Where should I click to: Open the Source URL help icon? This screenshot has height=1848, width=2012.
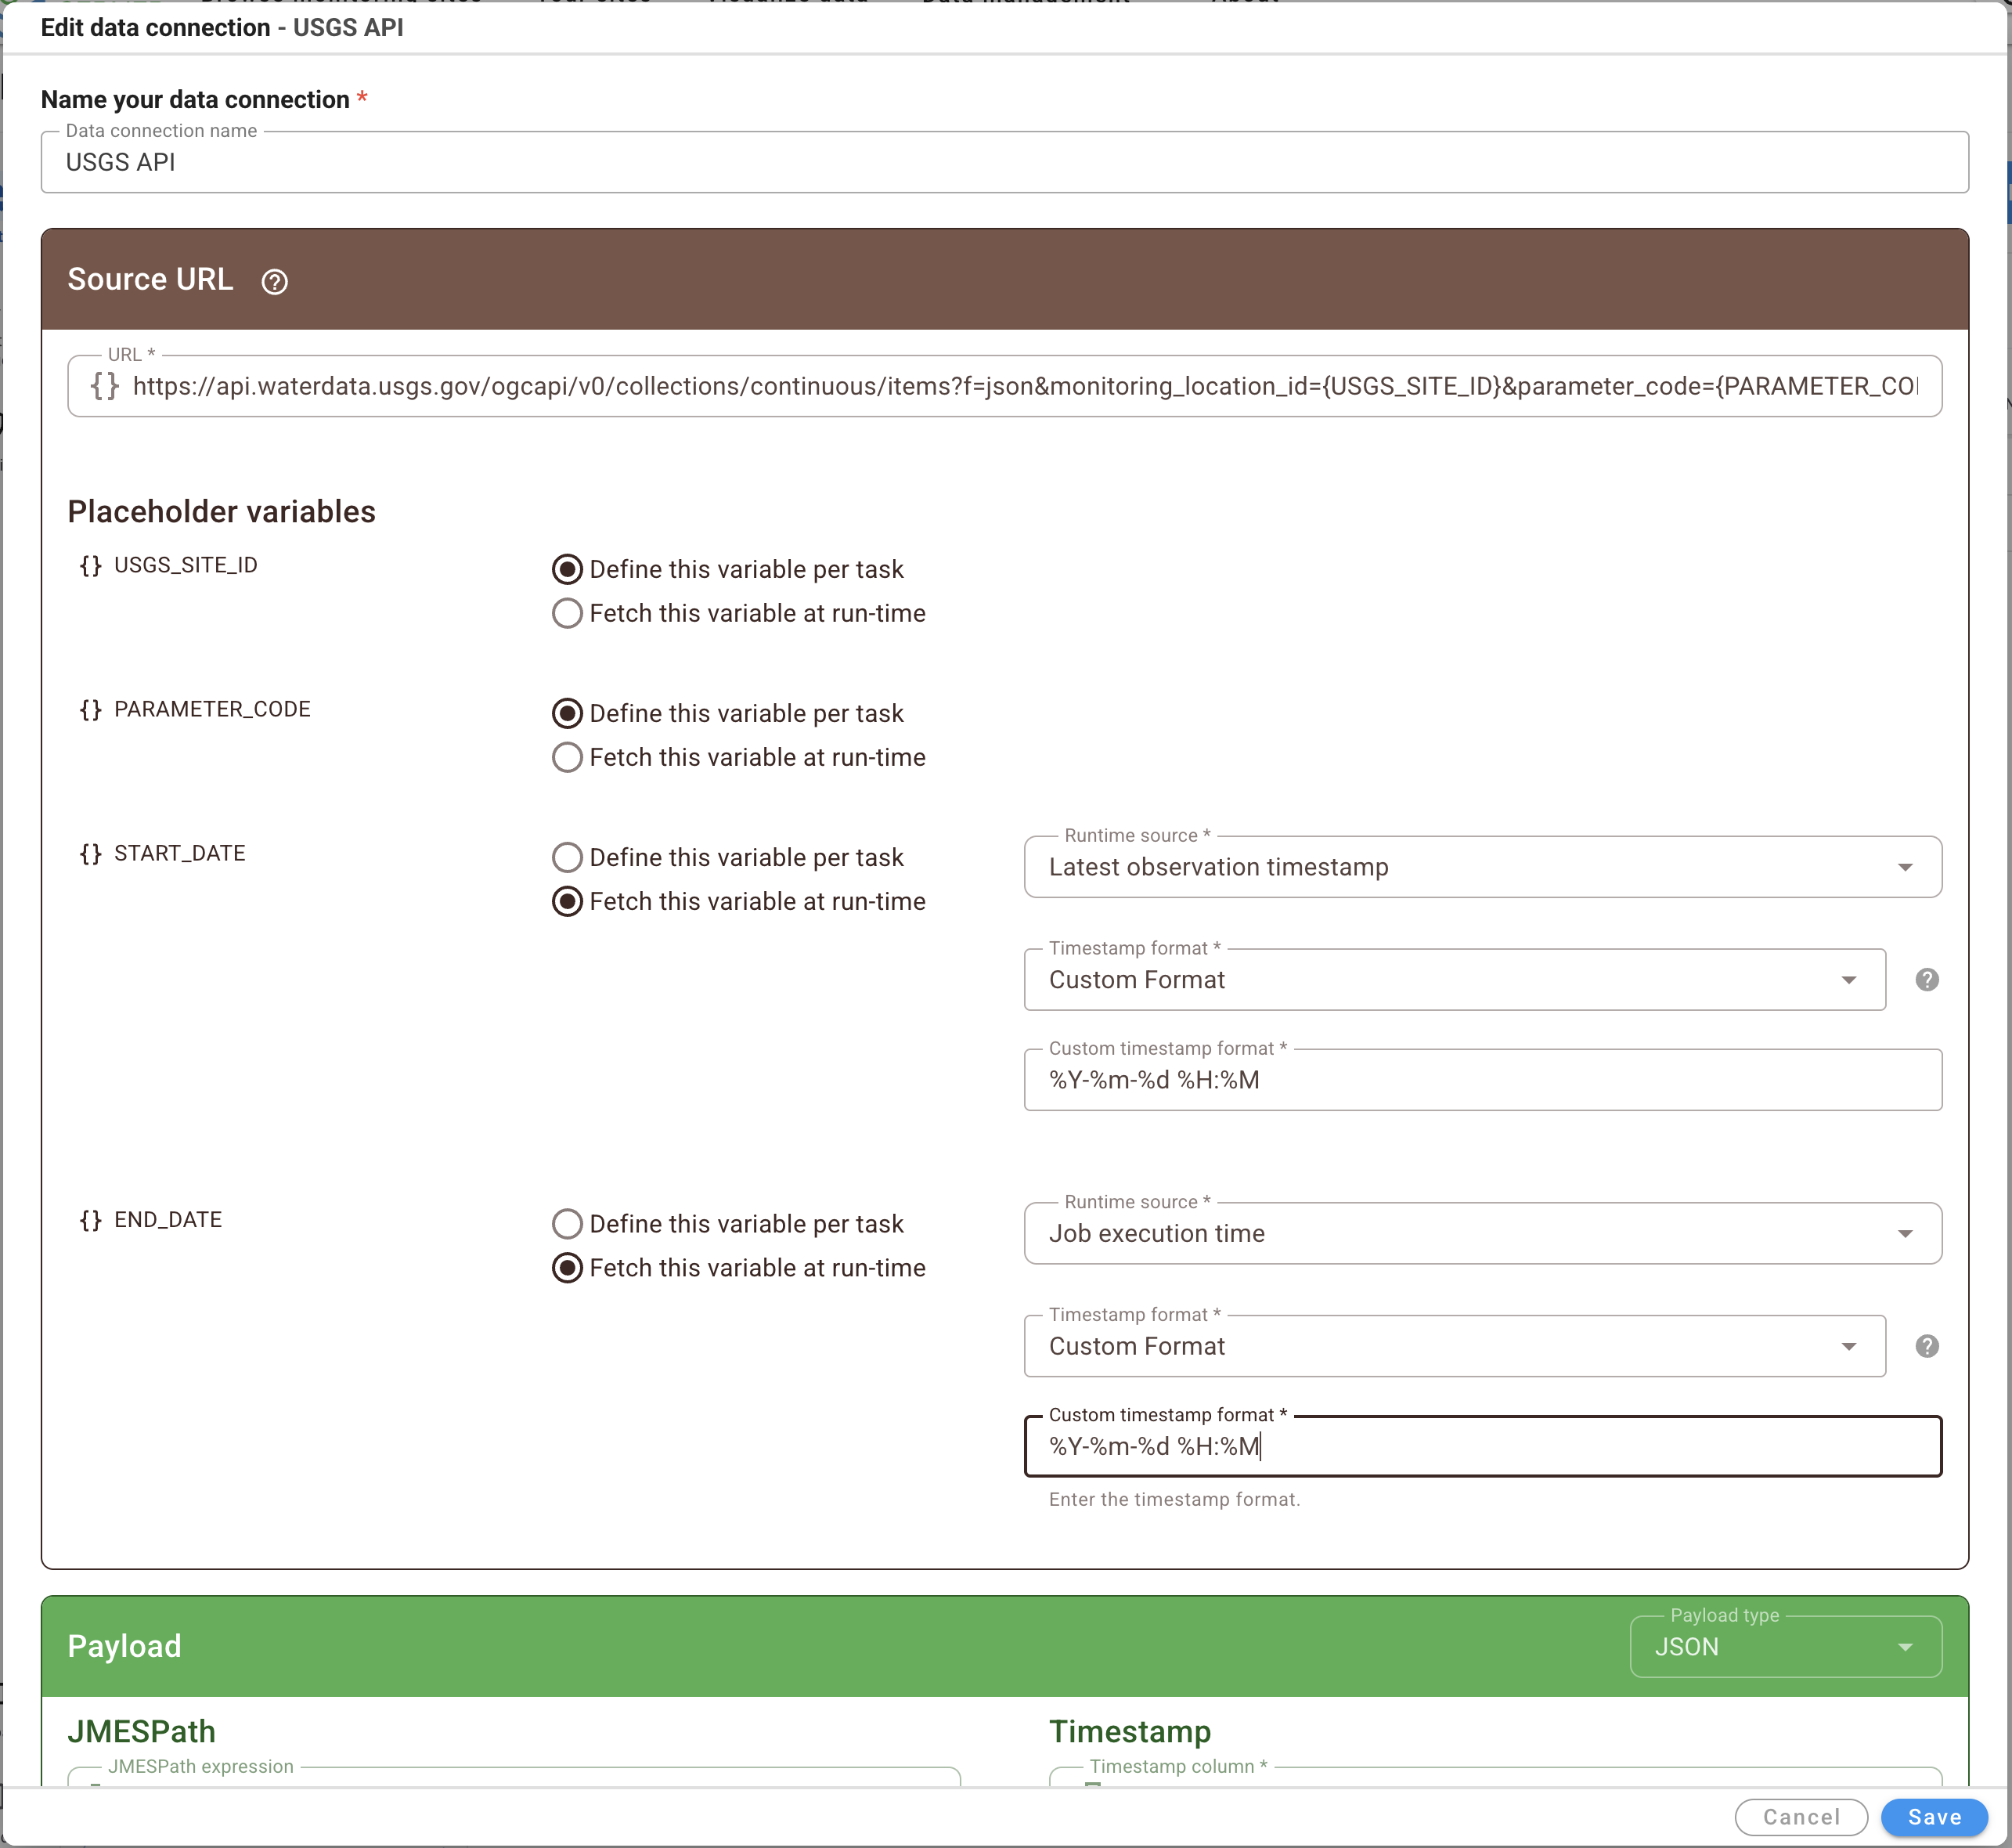274,282
